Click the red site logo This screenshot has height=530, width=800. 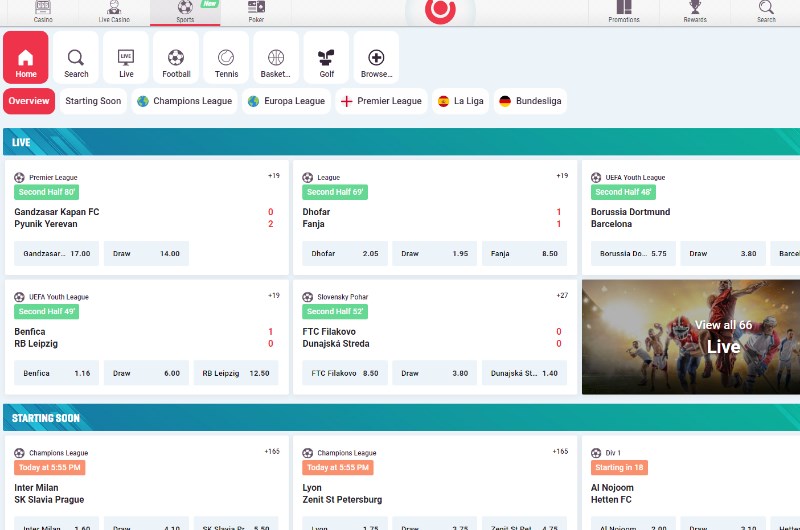point(440,10)
